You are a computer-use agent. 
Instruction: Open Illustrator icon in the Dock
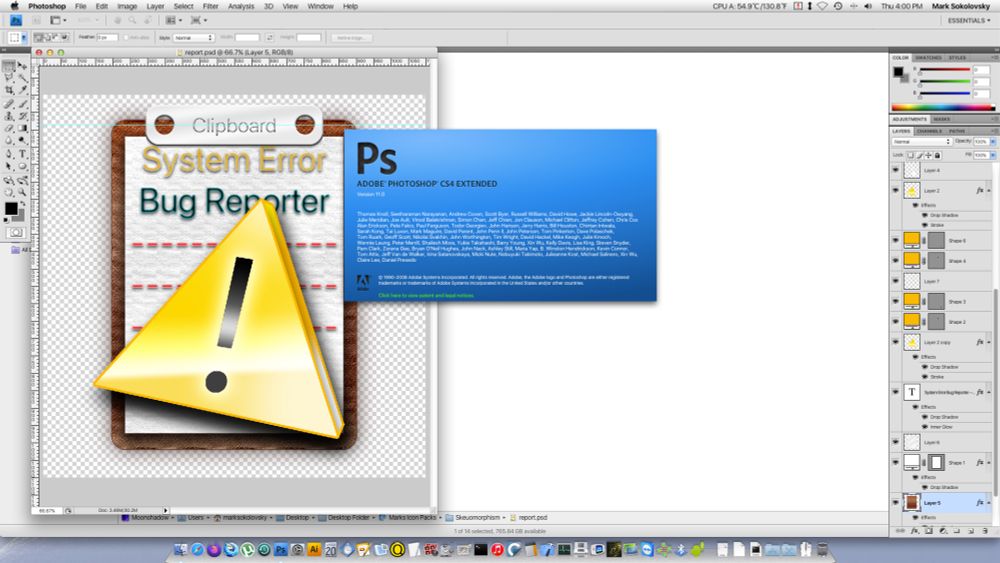[314, 549]
